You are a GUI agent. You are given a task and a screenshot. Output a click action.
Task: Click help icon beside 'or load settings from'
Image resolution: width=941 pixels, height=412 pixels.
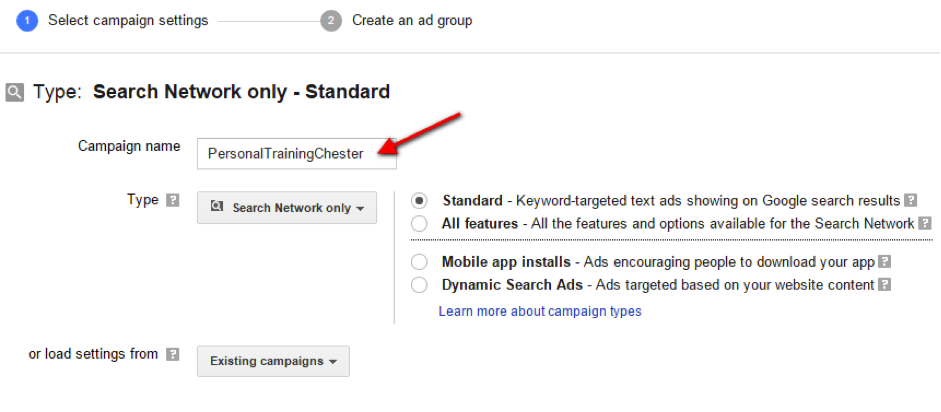tap(173, 354)
